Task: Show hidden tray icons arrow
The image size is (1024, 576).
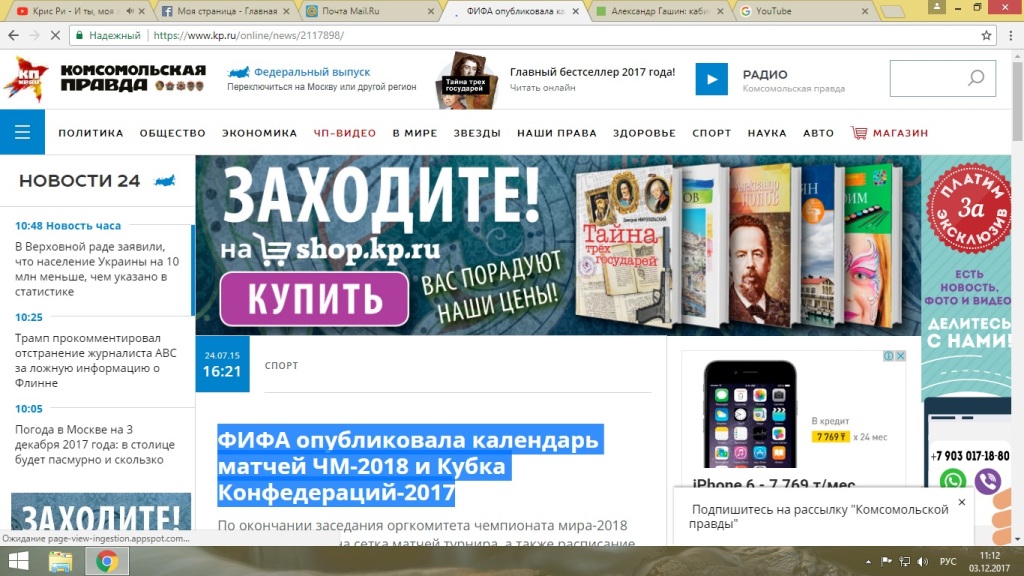Action: [868, 562]
